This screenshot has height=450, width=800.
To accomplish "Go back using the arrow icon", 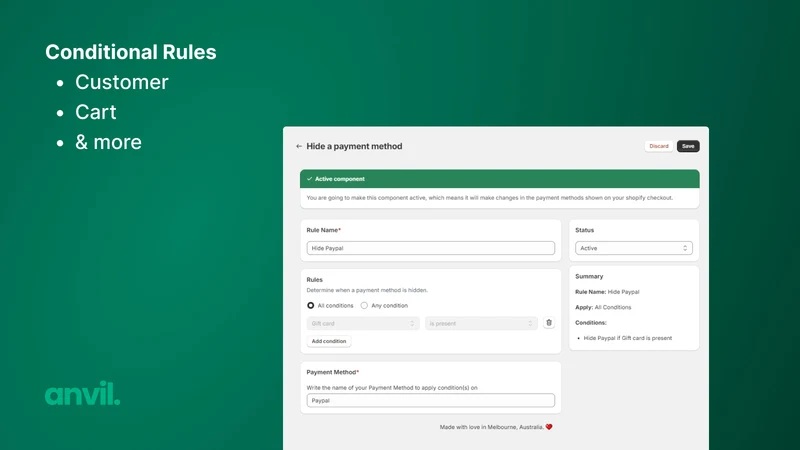I will coord(299,146).
